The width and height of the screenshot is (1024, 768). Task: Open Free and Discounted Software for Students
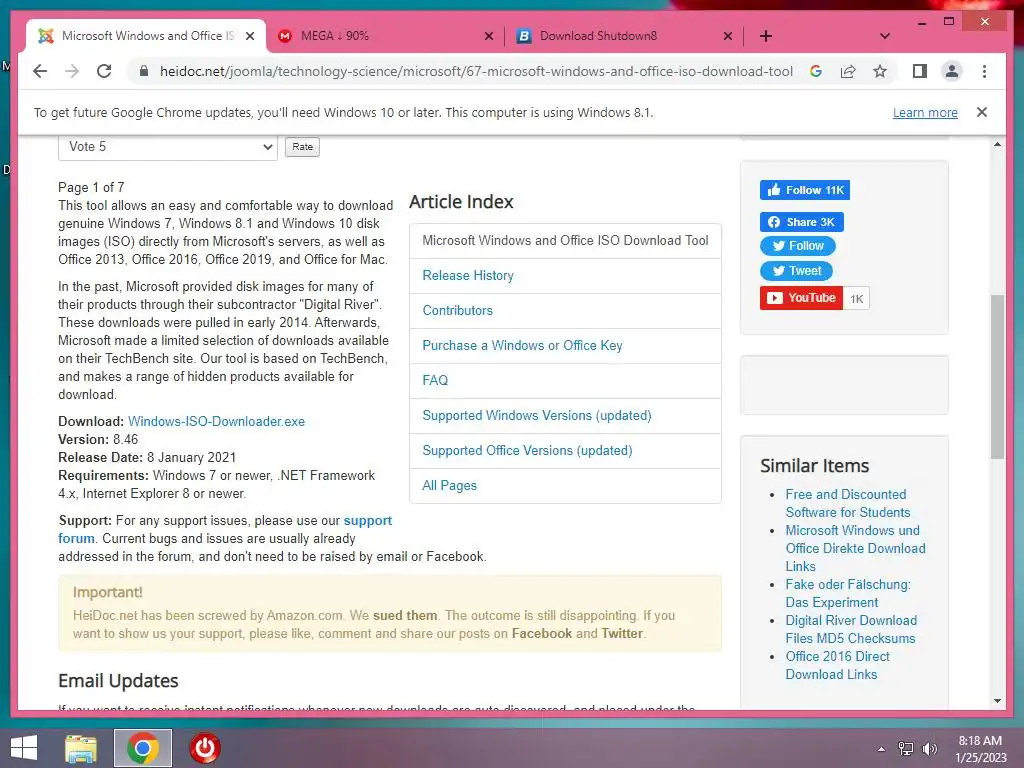848,504
